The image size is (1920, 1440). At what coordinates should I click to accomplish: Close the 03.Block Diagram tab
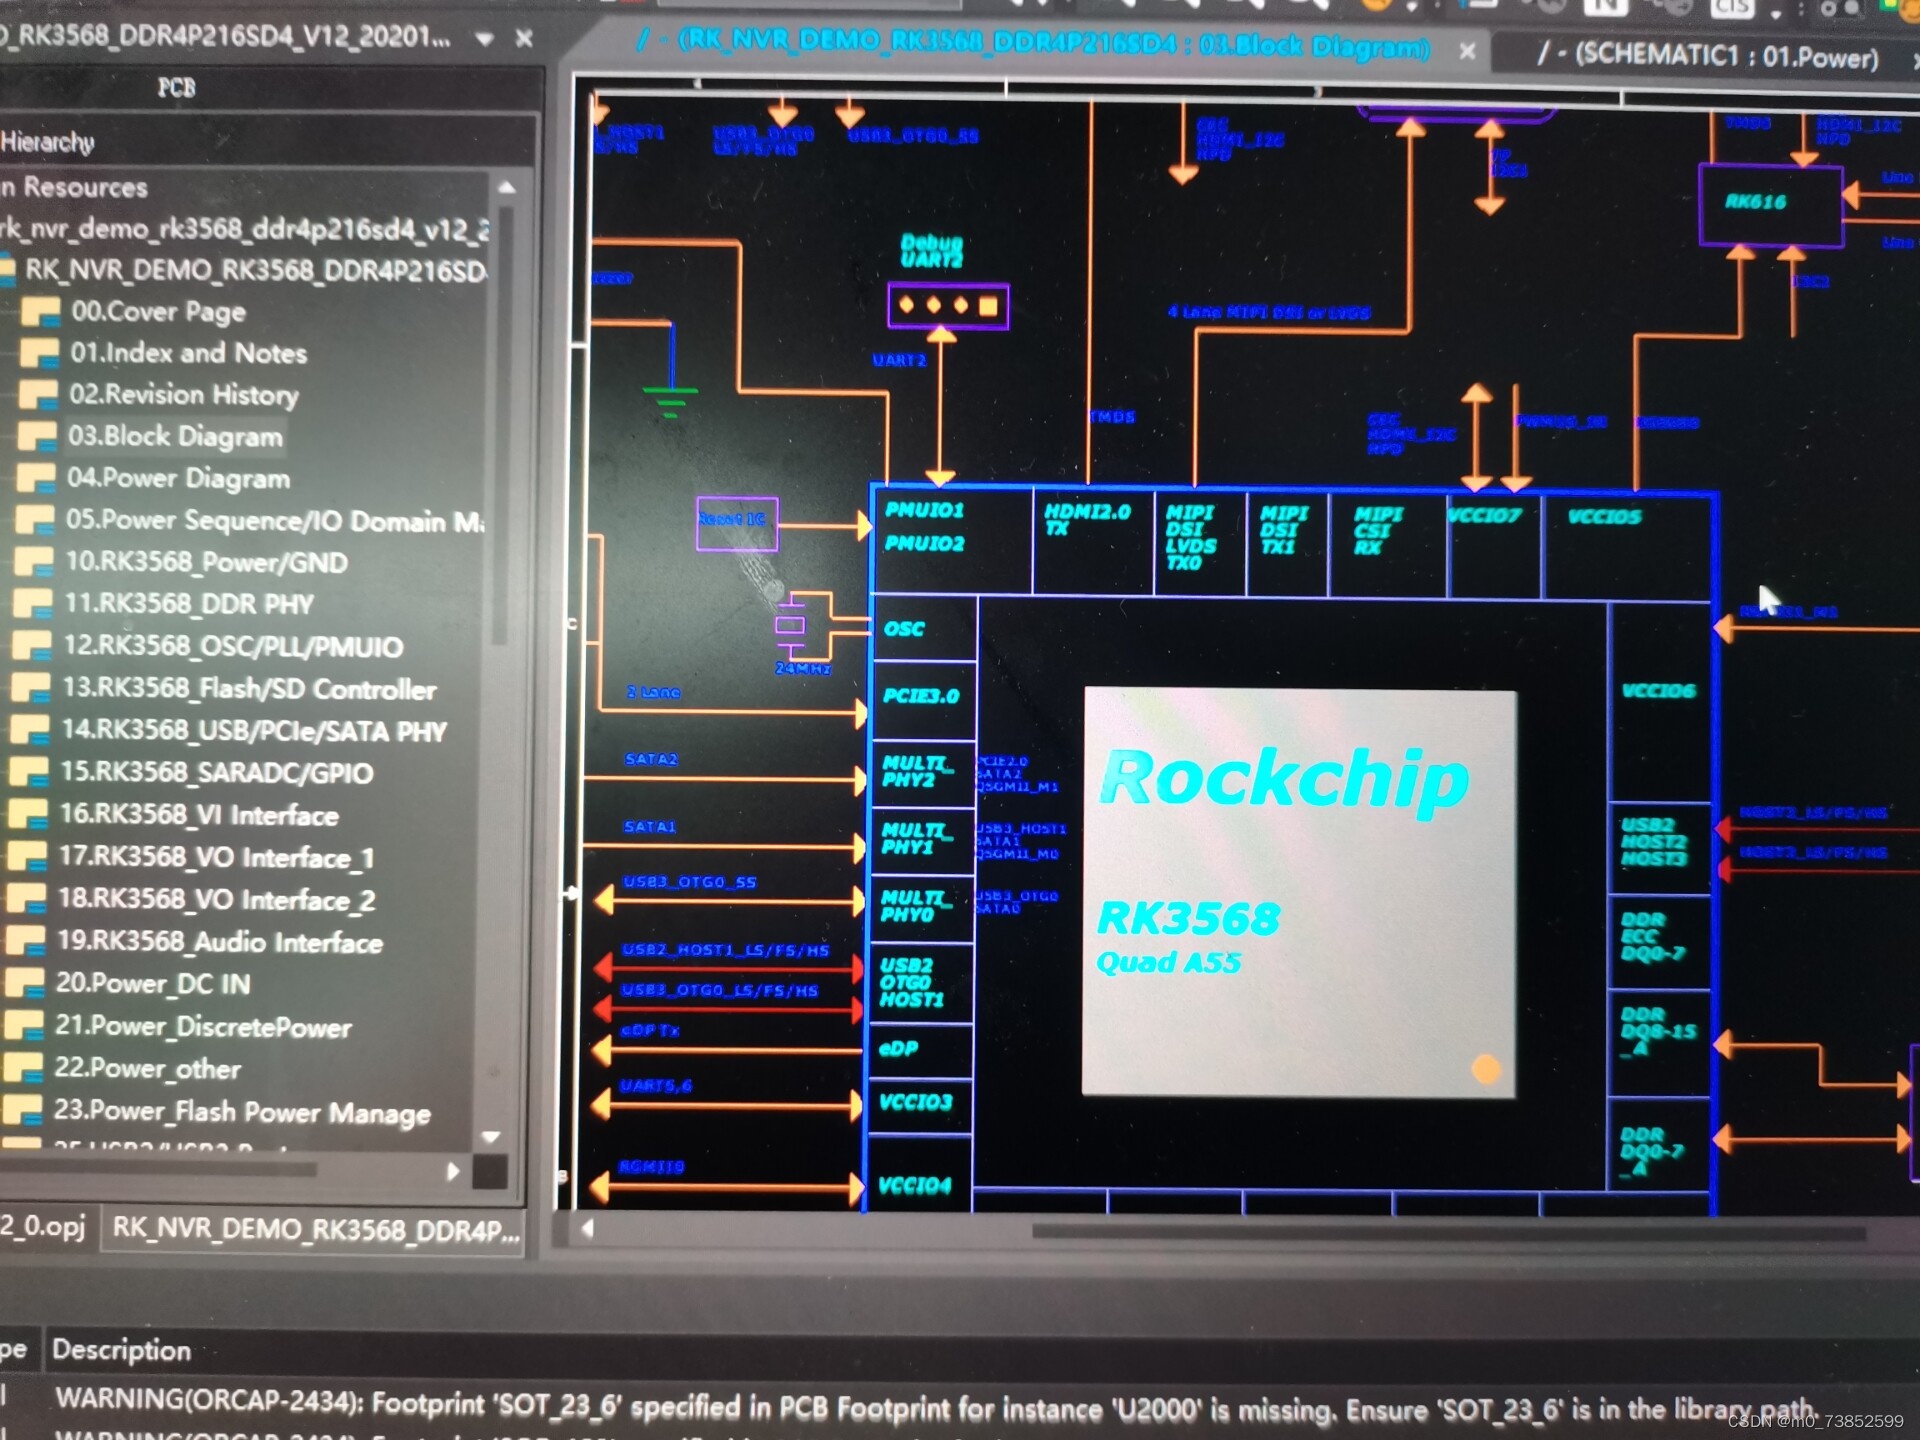point(1466,50)
